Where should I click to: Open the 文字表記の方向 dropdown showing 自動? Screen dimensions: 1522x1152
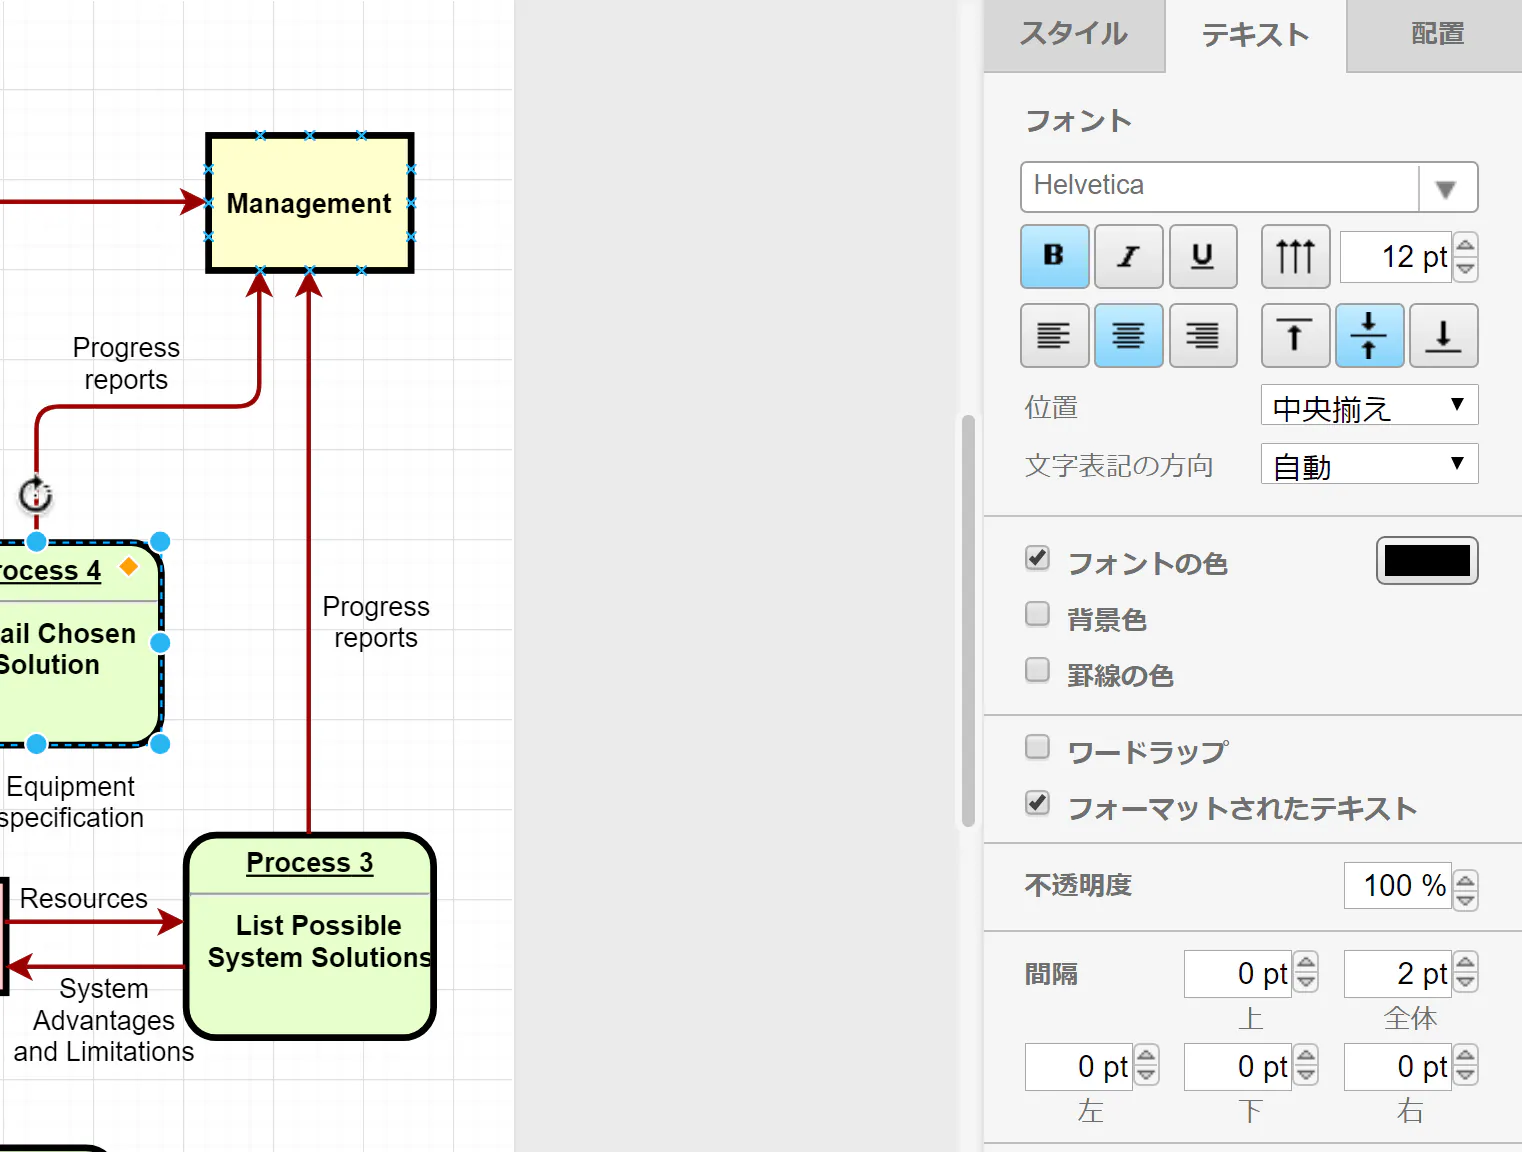pyautogui.click(x=1369, y=464)
